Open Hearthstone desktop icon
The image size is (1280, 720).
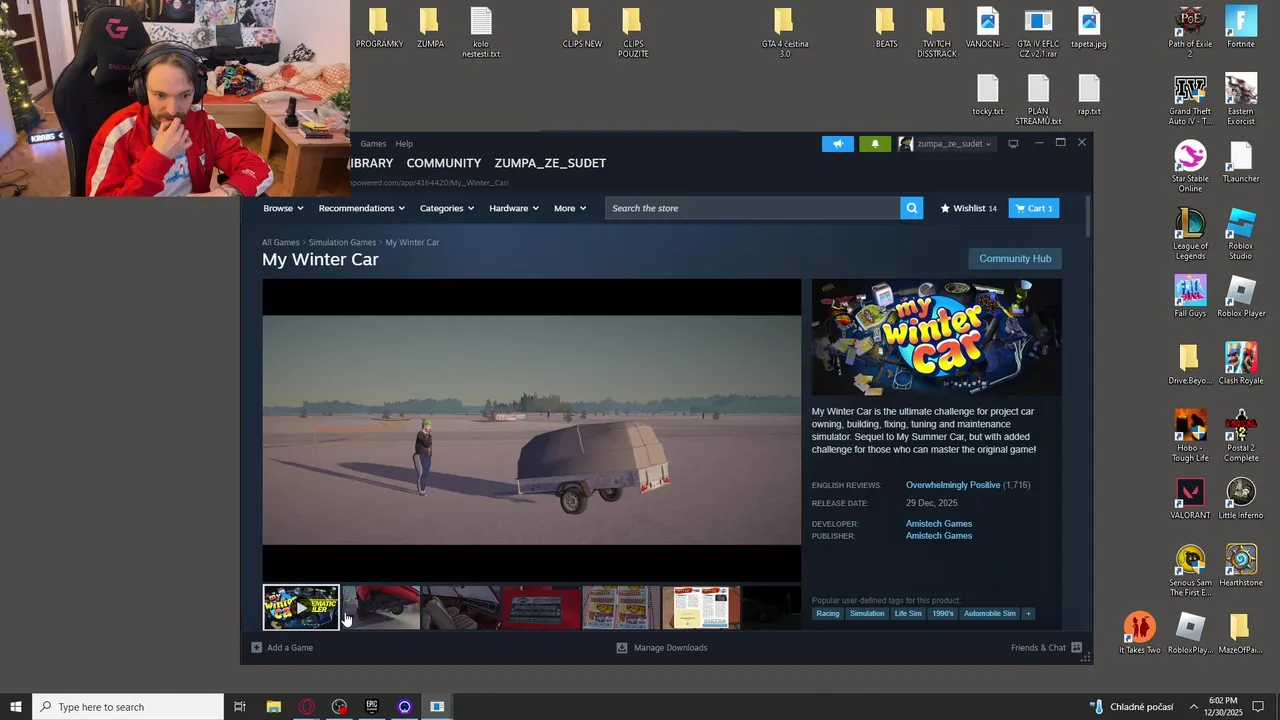click(x=1241, y=565)
